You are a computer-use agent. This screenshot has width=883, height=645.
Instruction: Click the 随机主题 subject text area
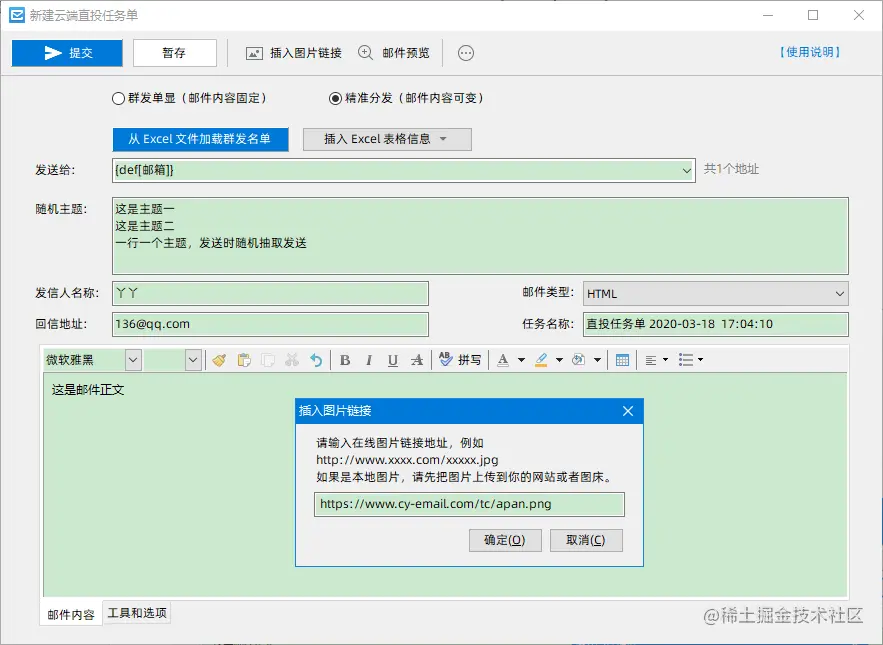point(480,235)
